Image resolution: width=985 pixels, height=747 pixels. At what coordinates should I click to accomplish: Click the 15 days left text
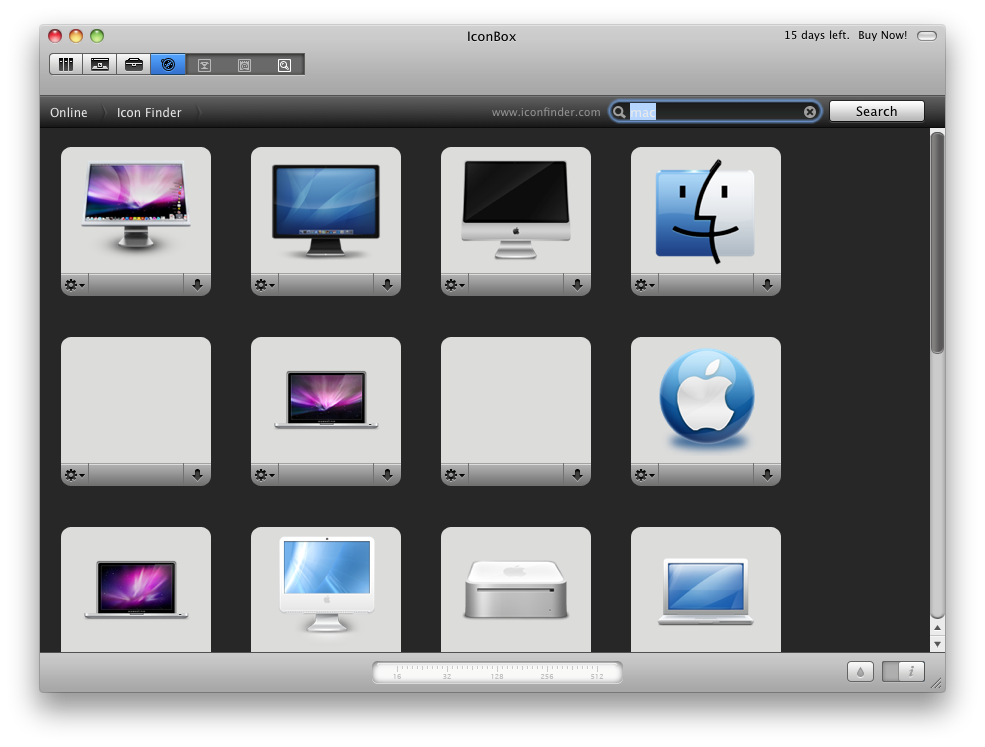click(x=816, y=35)
